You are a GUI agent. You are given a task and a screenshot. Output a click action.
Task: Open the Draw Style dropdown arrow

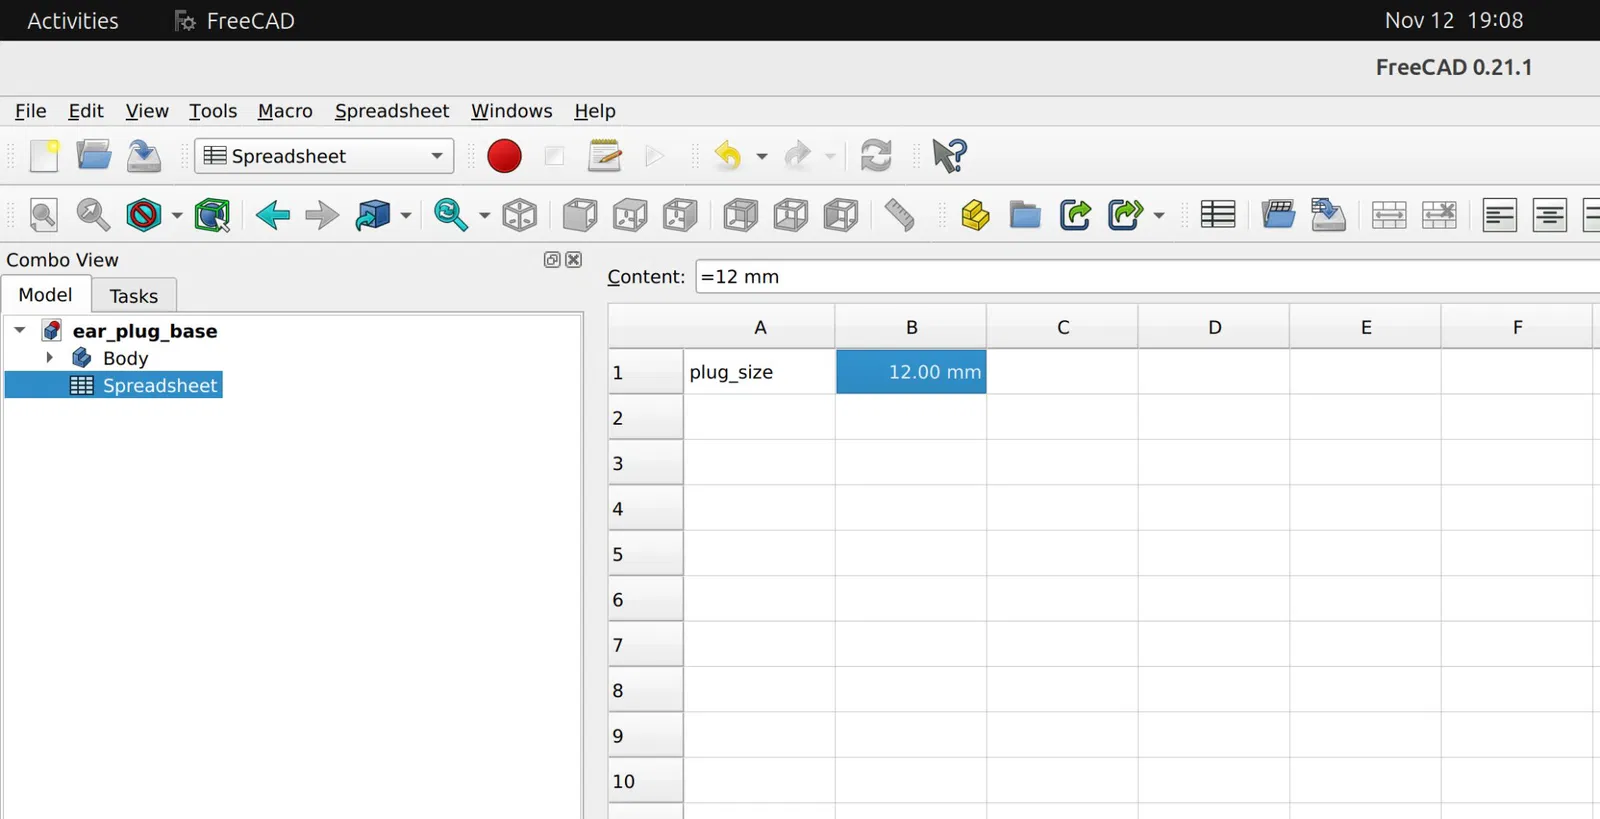coord(177,215)
